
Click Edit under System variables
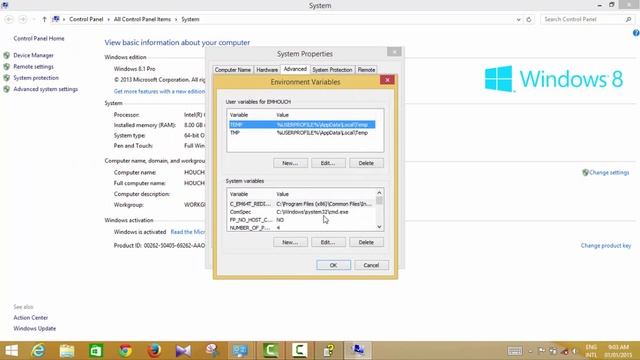pyautogui.click(x=328, y=242)
